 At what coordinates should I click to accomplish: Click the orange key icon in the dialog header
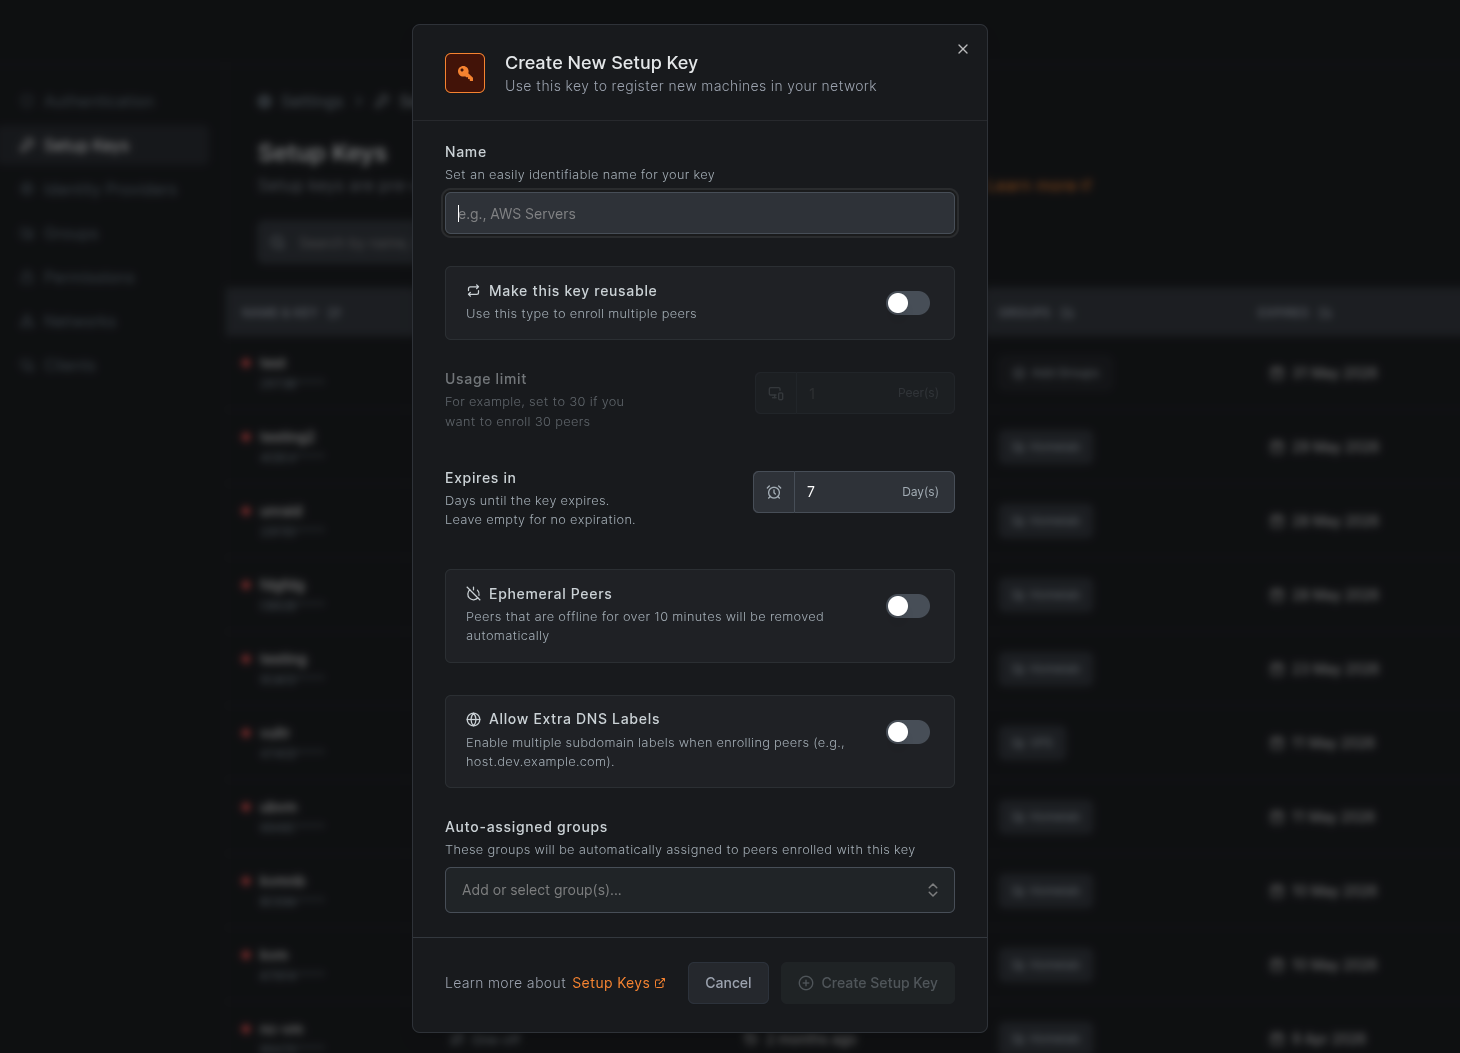point(465,73)
